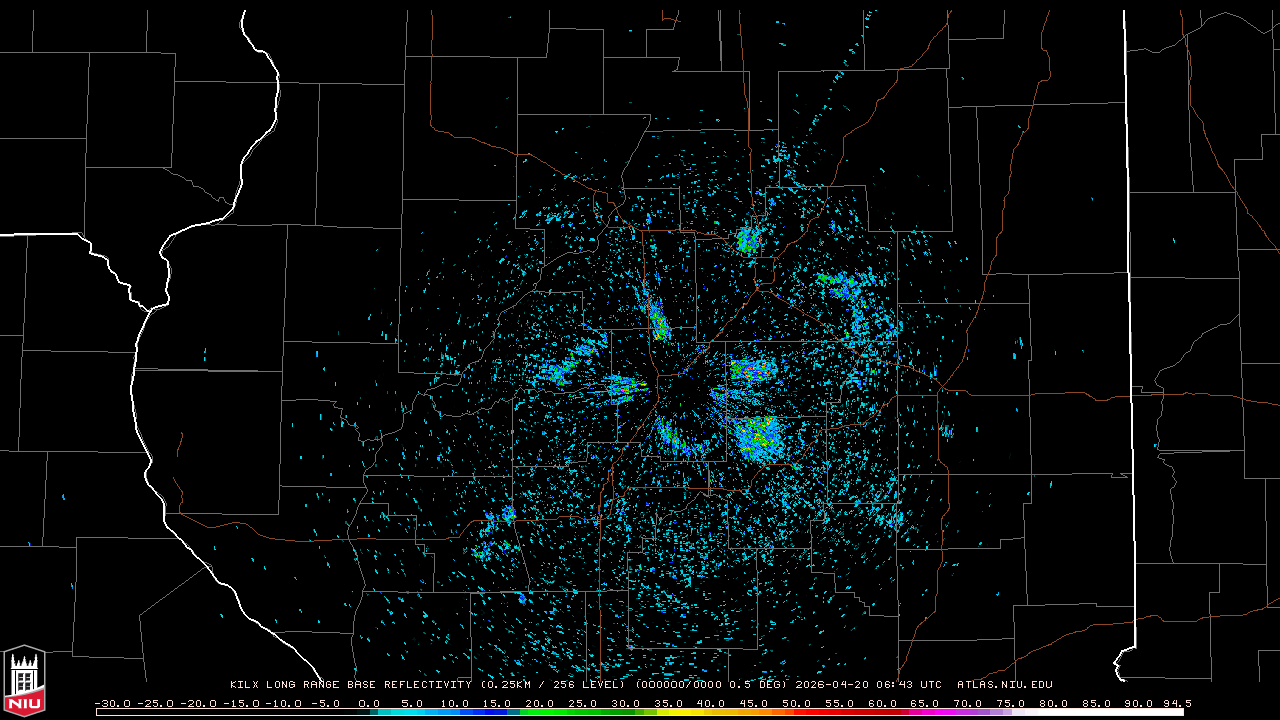Click the -30.0 label on reflectivity scale
Screen dimensions: 1280x720
pyautogui.click(x=113, y=703)
